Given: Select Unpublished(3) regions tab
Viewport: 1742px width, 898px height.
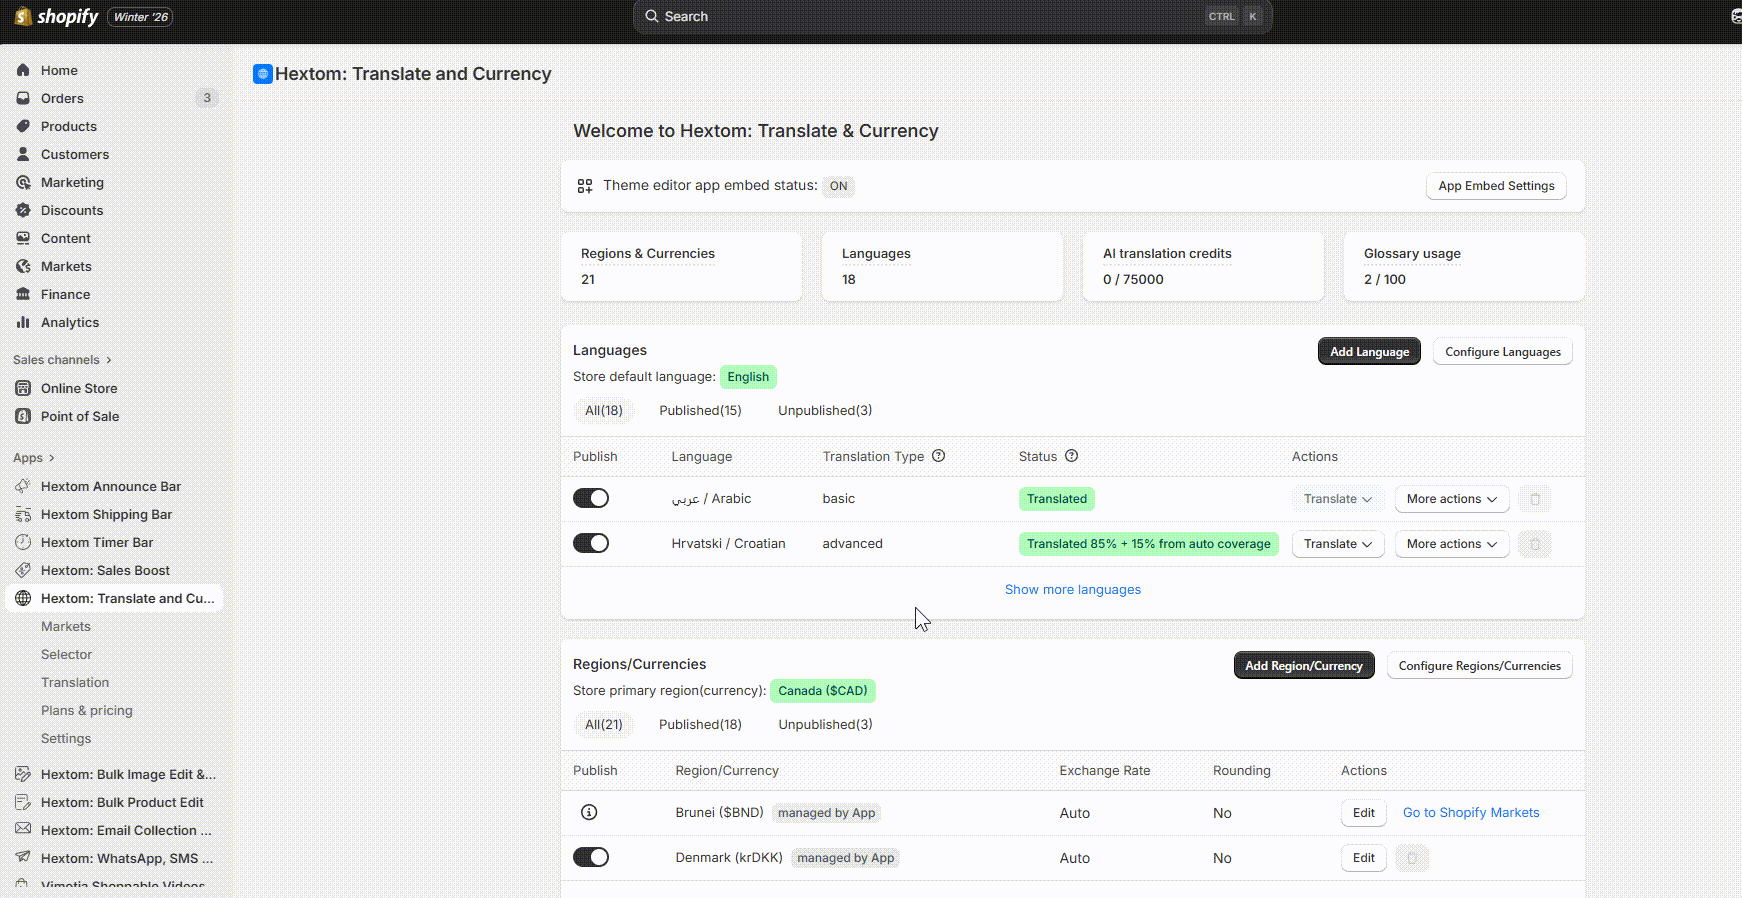Looking at the screenshot, I should [825, 724].
